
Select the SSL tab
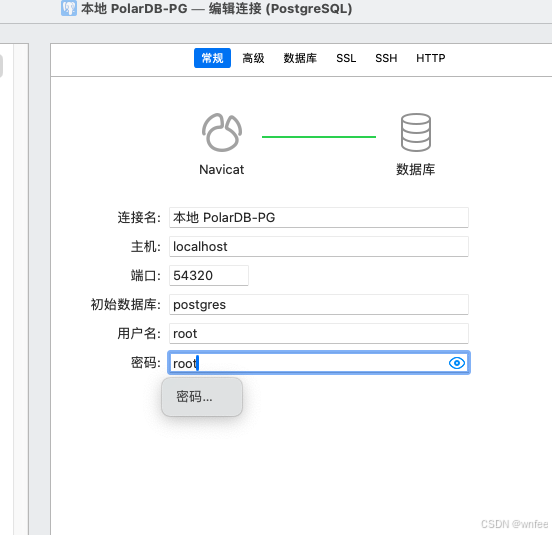coord(346,58)
